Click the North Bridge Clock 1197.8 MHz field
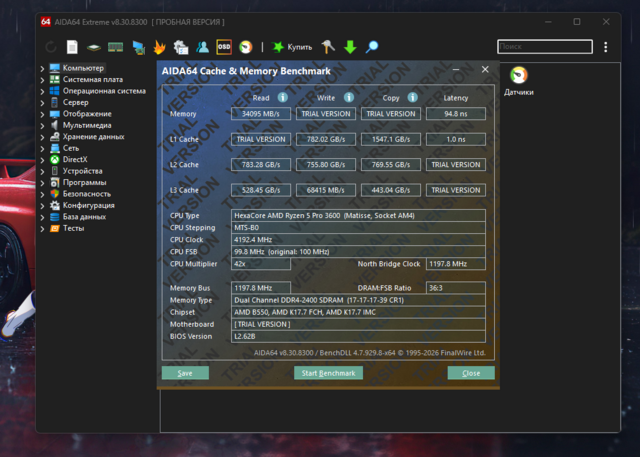Viewport: 640px width, 457px height. pos(456,264)
